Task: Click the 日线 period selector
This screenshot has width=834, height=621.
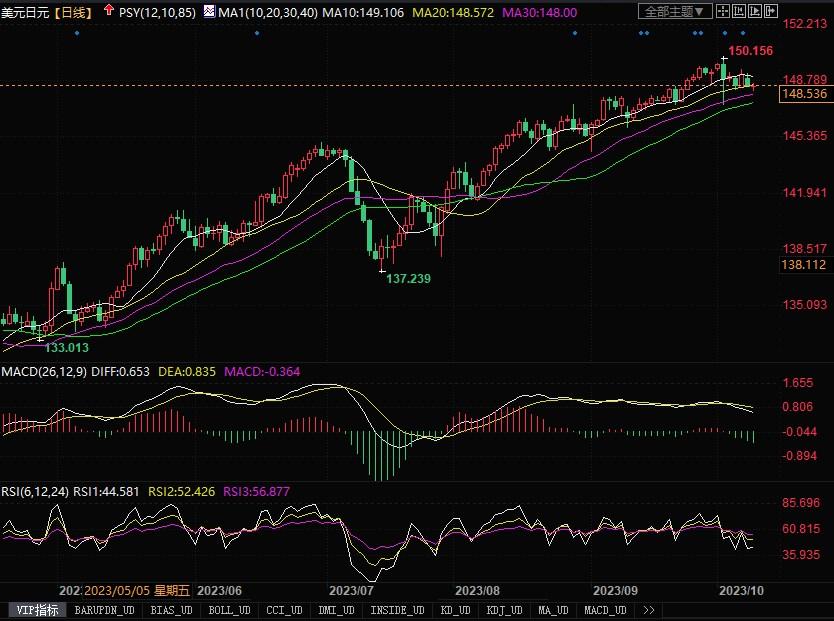Action: pos(72,12)
